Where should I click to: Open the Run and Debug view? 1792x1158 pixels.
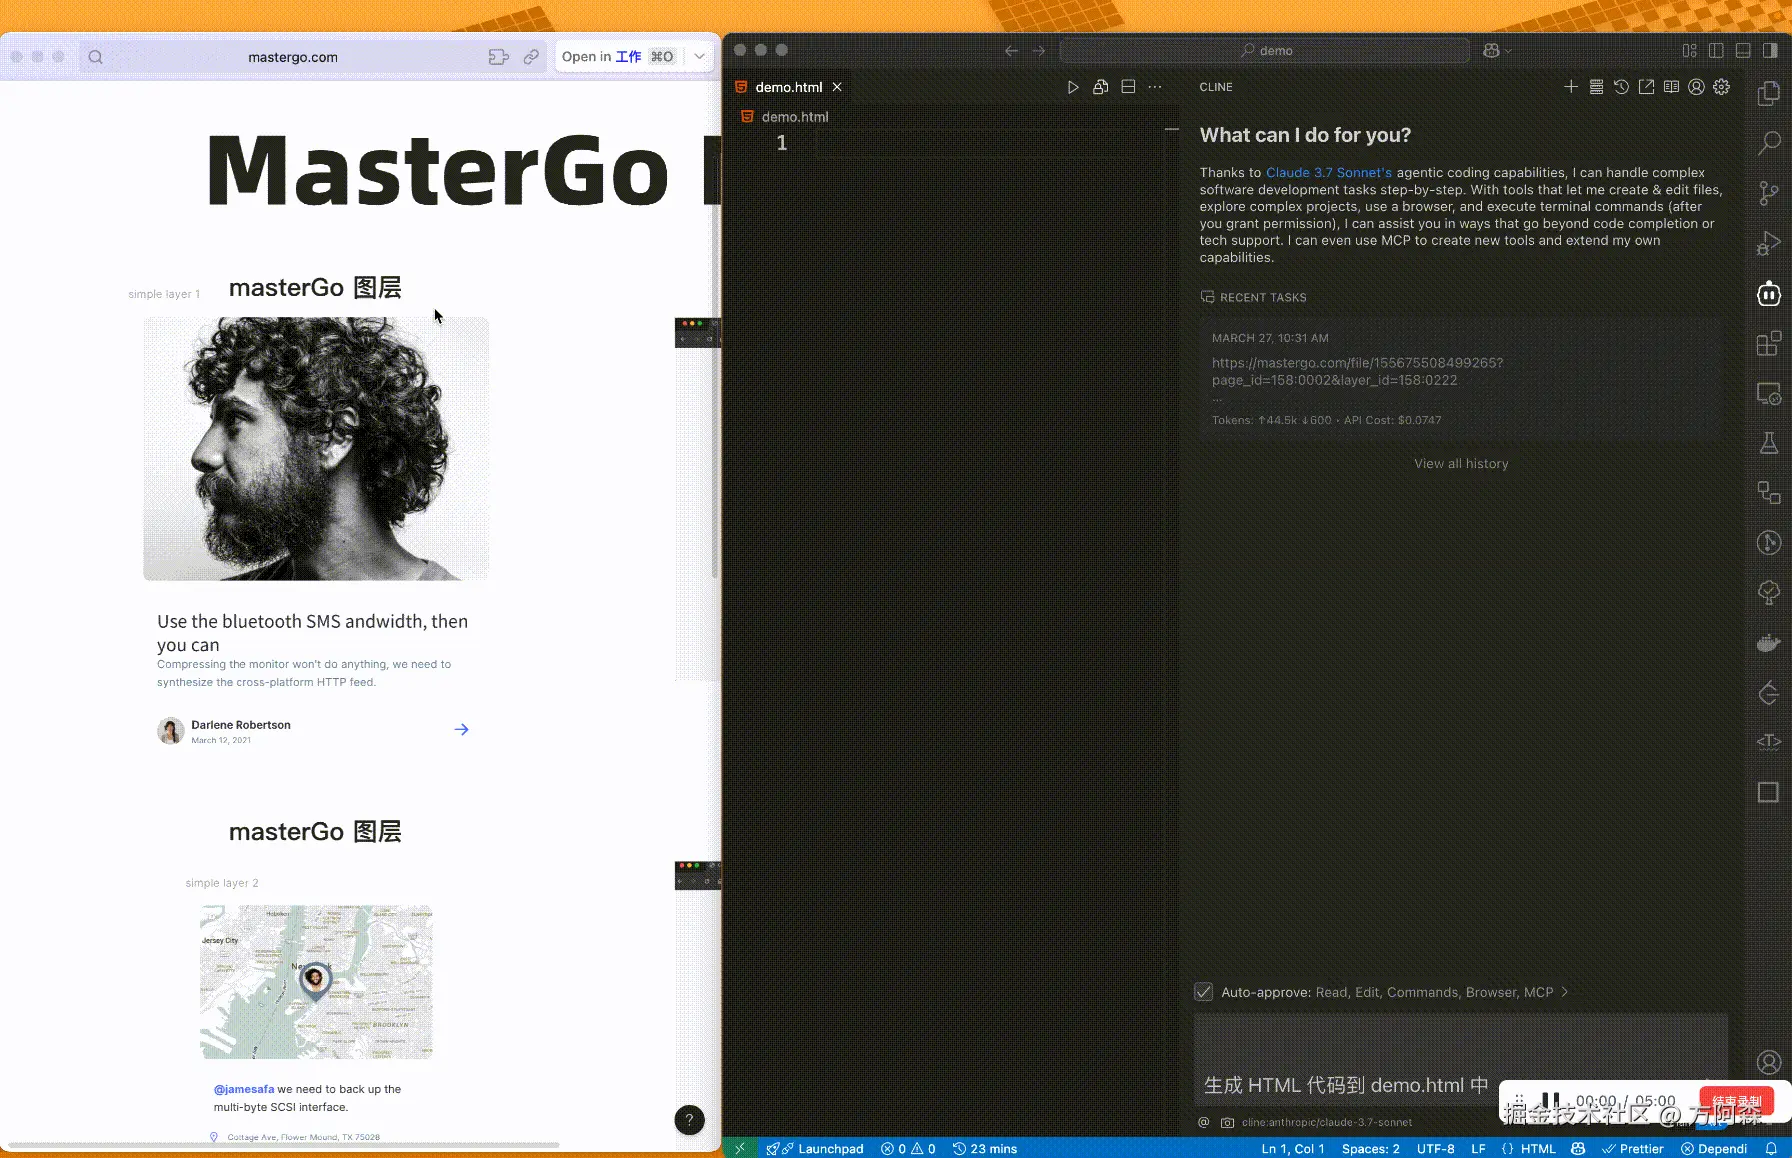[x=1768, y=243]
